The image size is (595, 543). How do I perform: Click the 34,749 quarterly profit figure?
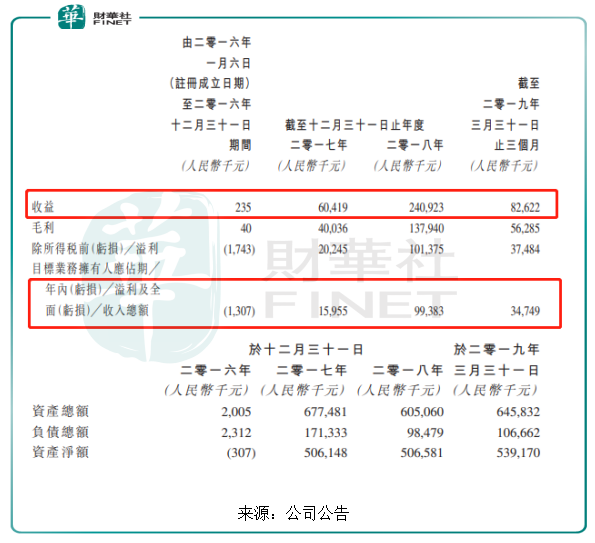pos(525,311)
